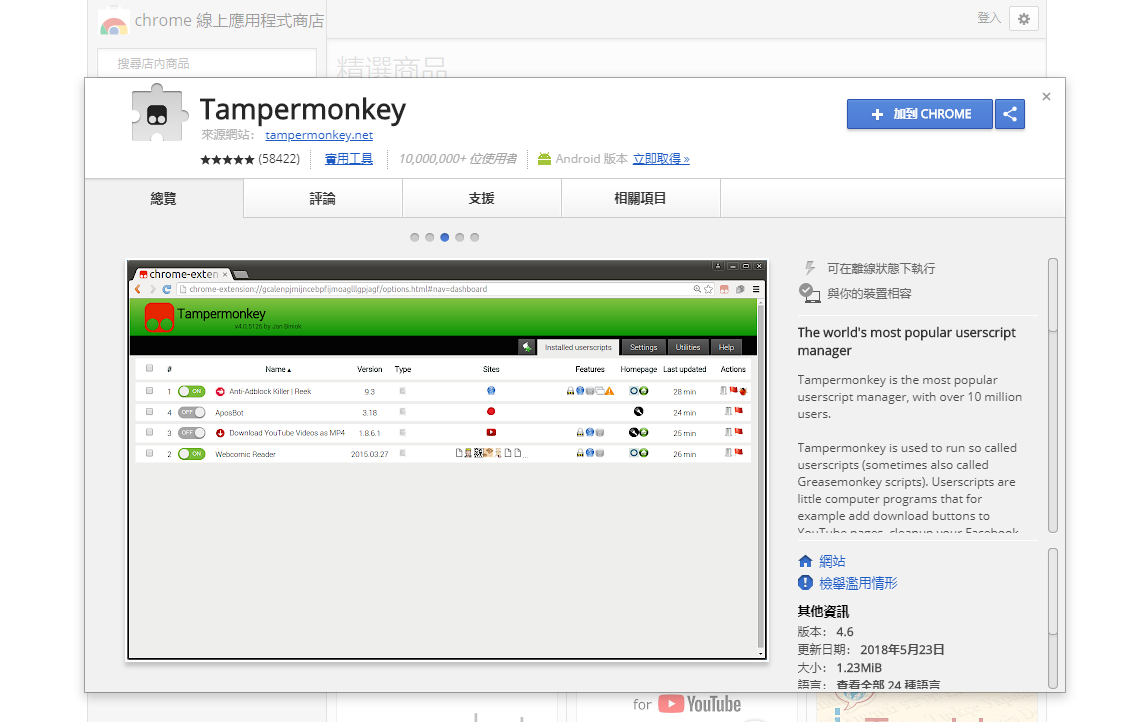Click the Tampermonkey red logo in screenshot
Image resolution: width=1141 pixels, height=722 pixels.
(159, 317)
